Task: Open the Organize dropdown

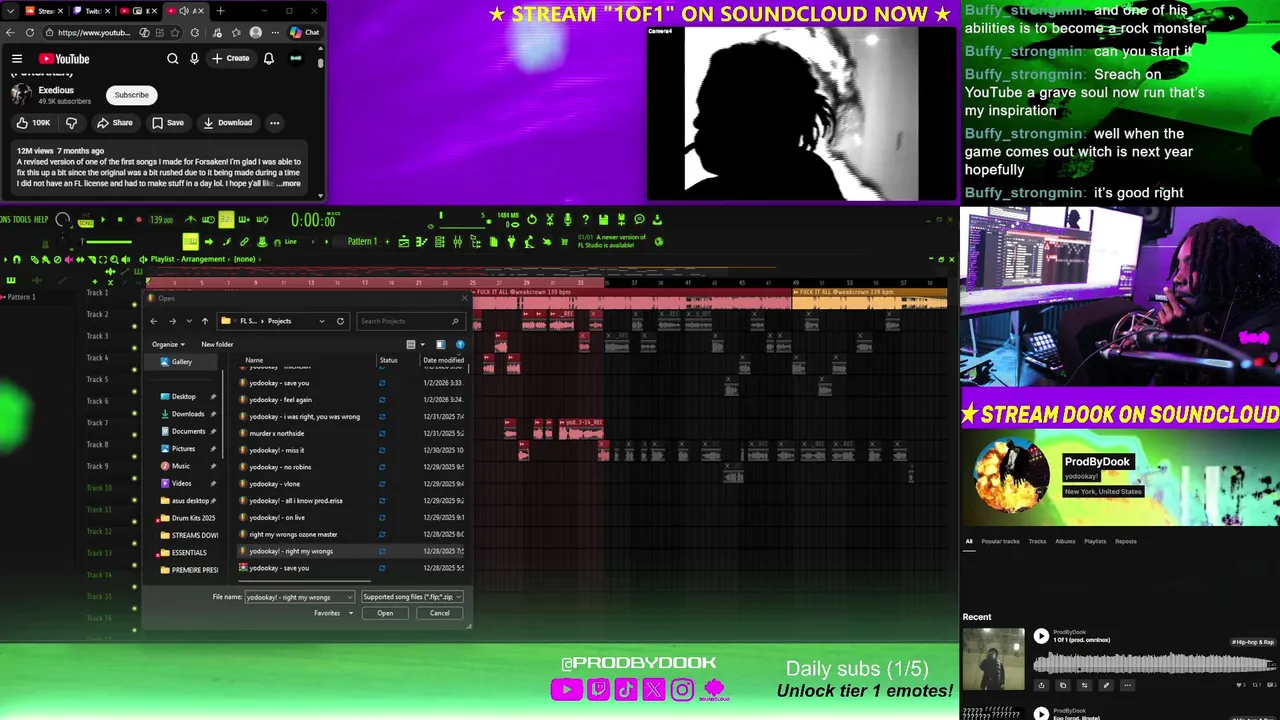Action: pos(168,344)
